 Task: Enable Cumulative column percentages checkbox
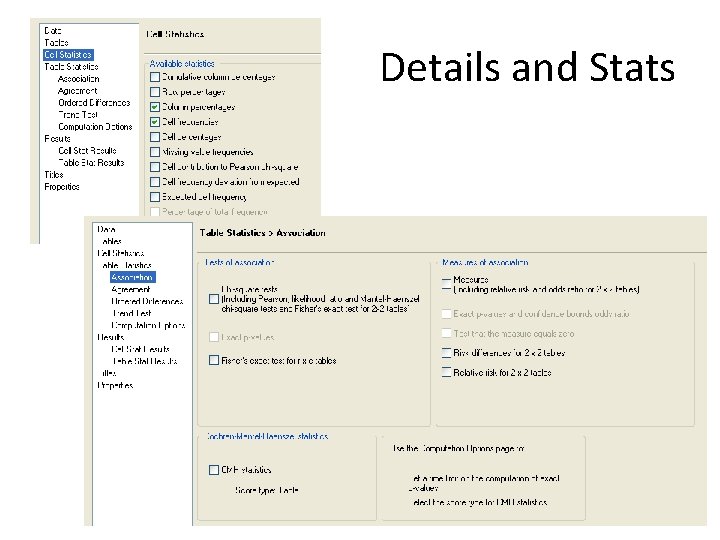click(x=155, y=77)
